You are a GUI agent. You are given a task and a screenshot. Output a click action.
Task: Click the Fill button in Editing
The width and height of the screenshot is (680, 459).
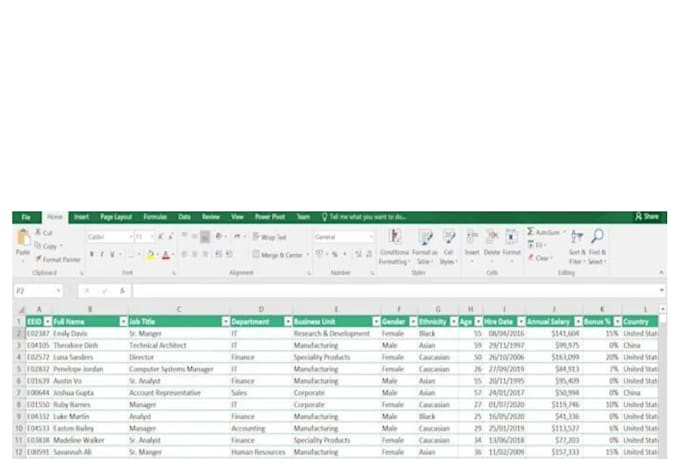536,245
